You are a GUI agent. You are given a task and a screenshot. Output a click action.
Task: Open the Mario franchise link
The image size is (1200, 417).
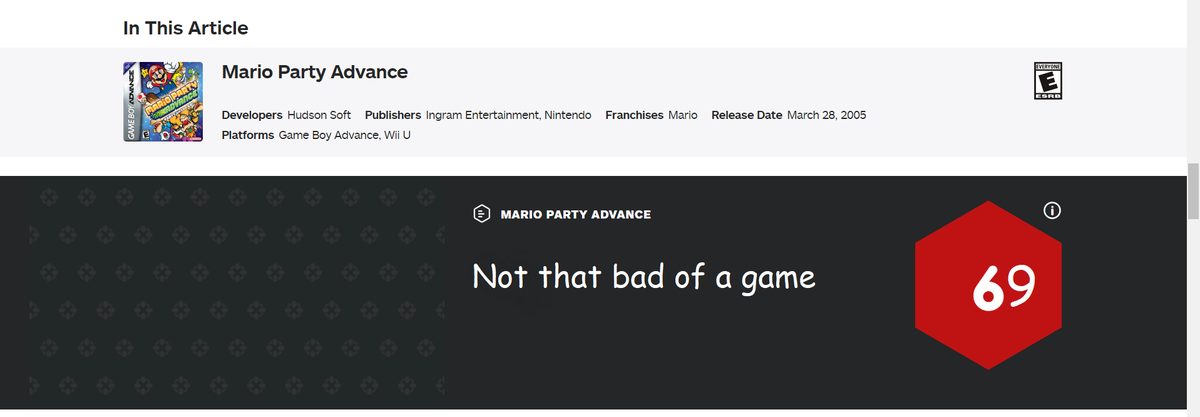coord(683,115)
